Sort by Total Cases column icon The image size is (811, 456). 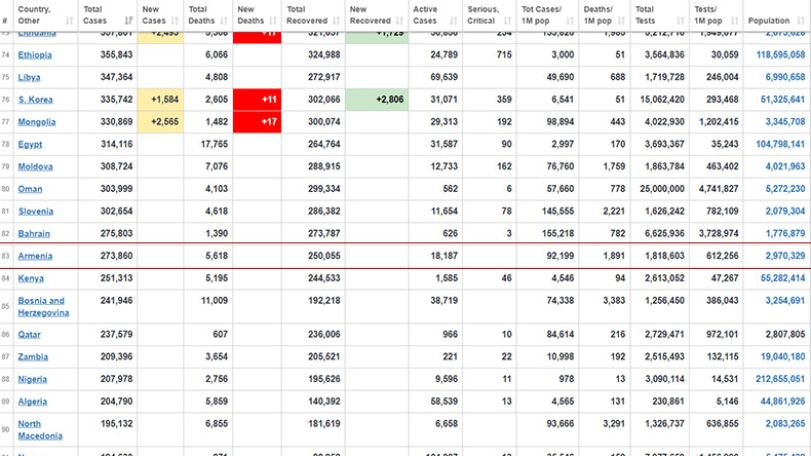click(x=129, y=21)
